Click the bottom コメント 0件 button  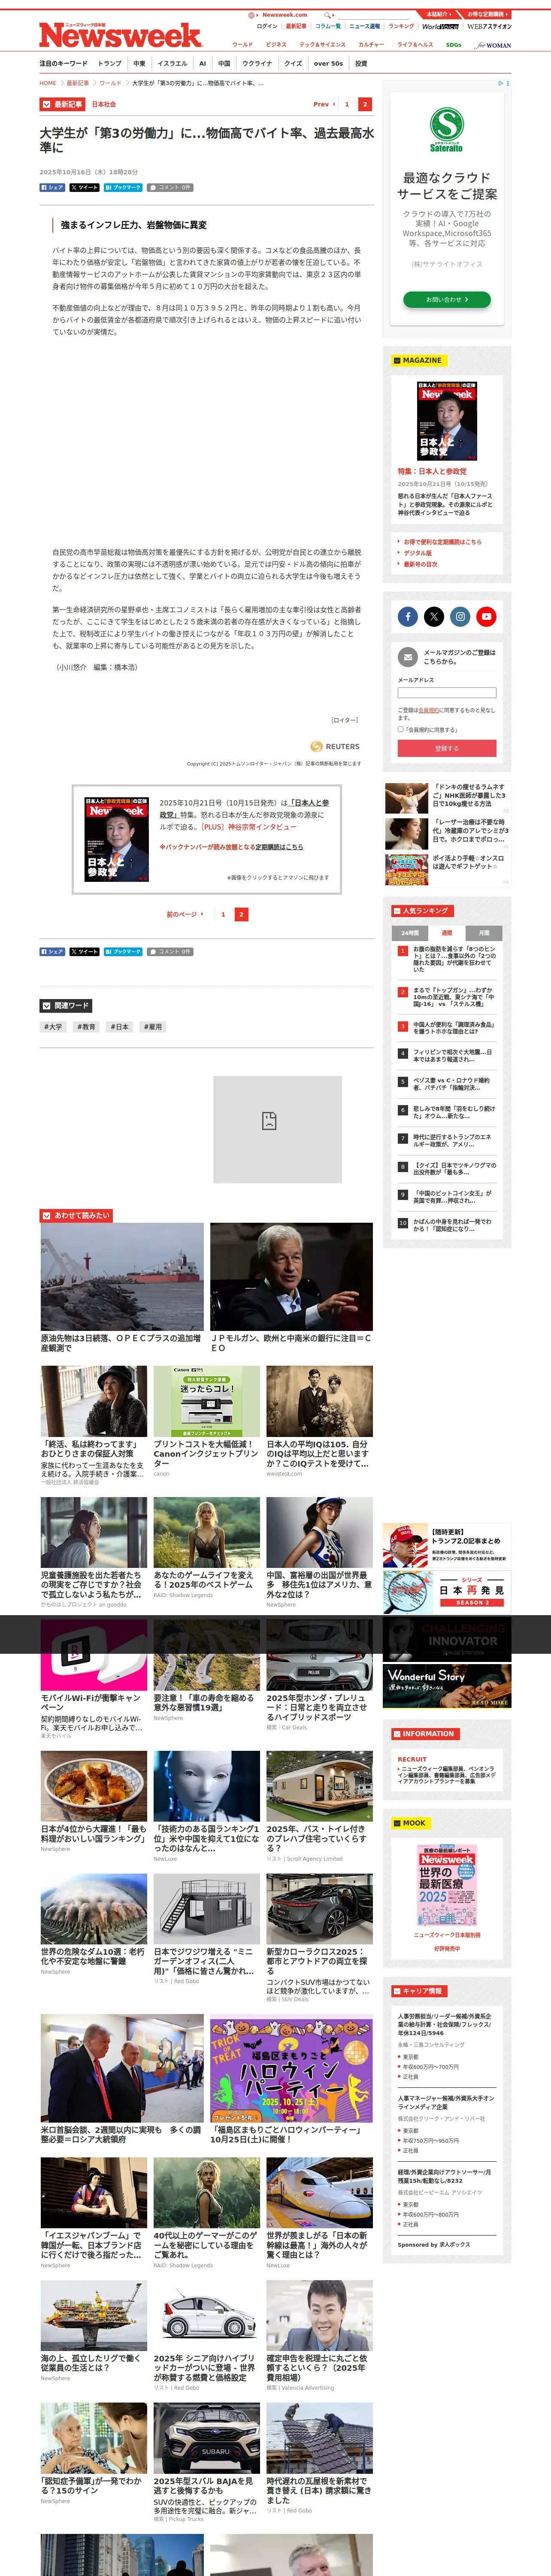coord(170,951)
